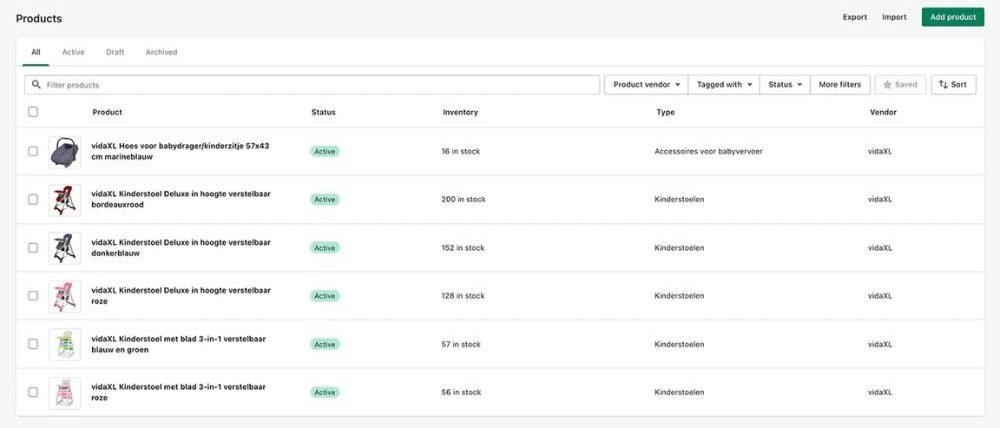Click Kinderstoelen type in the bordeauxrood row
Viewport: 1000px width, 428px height.
point(679,200)
